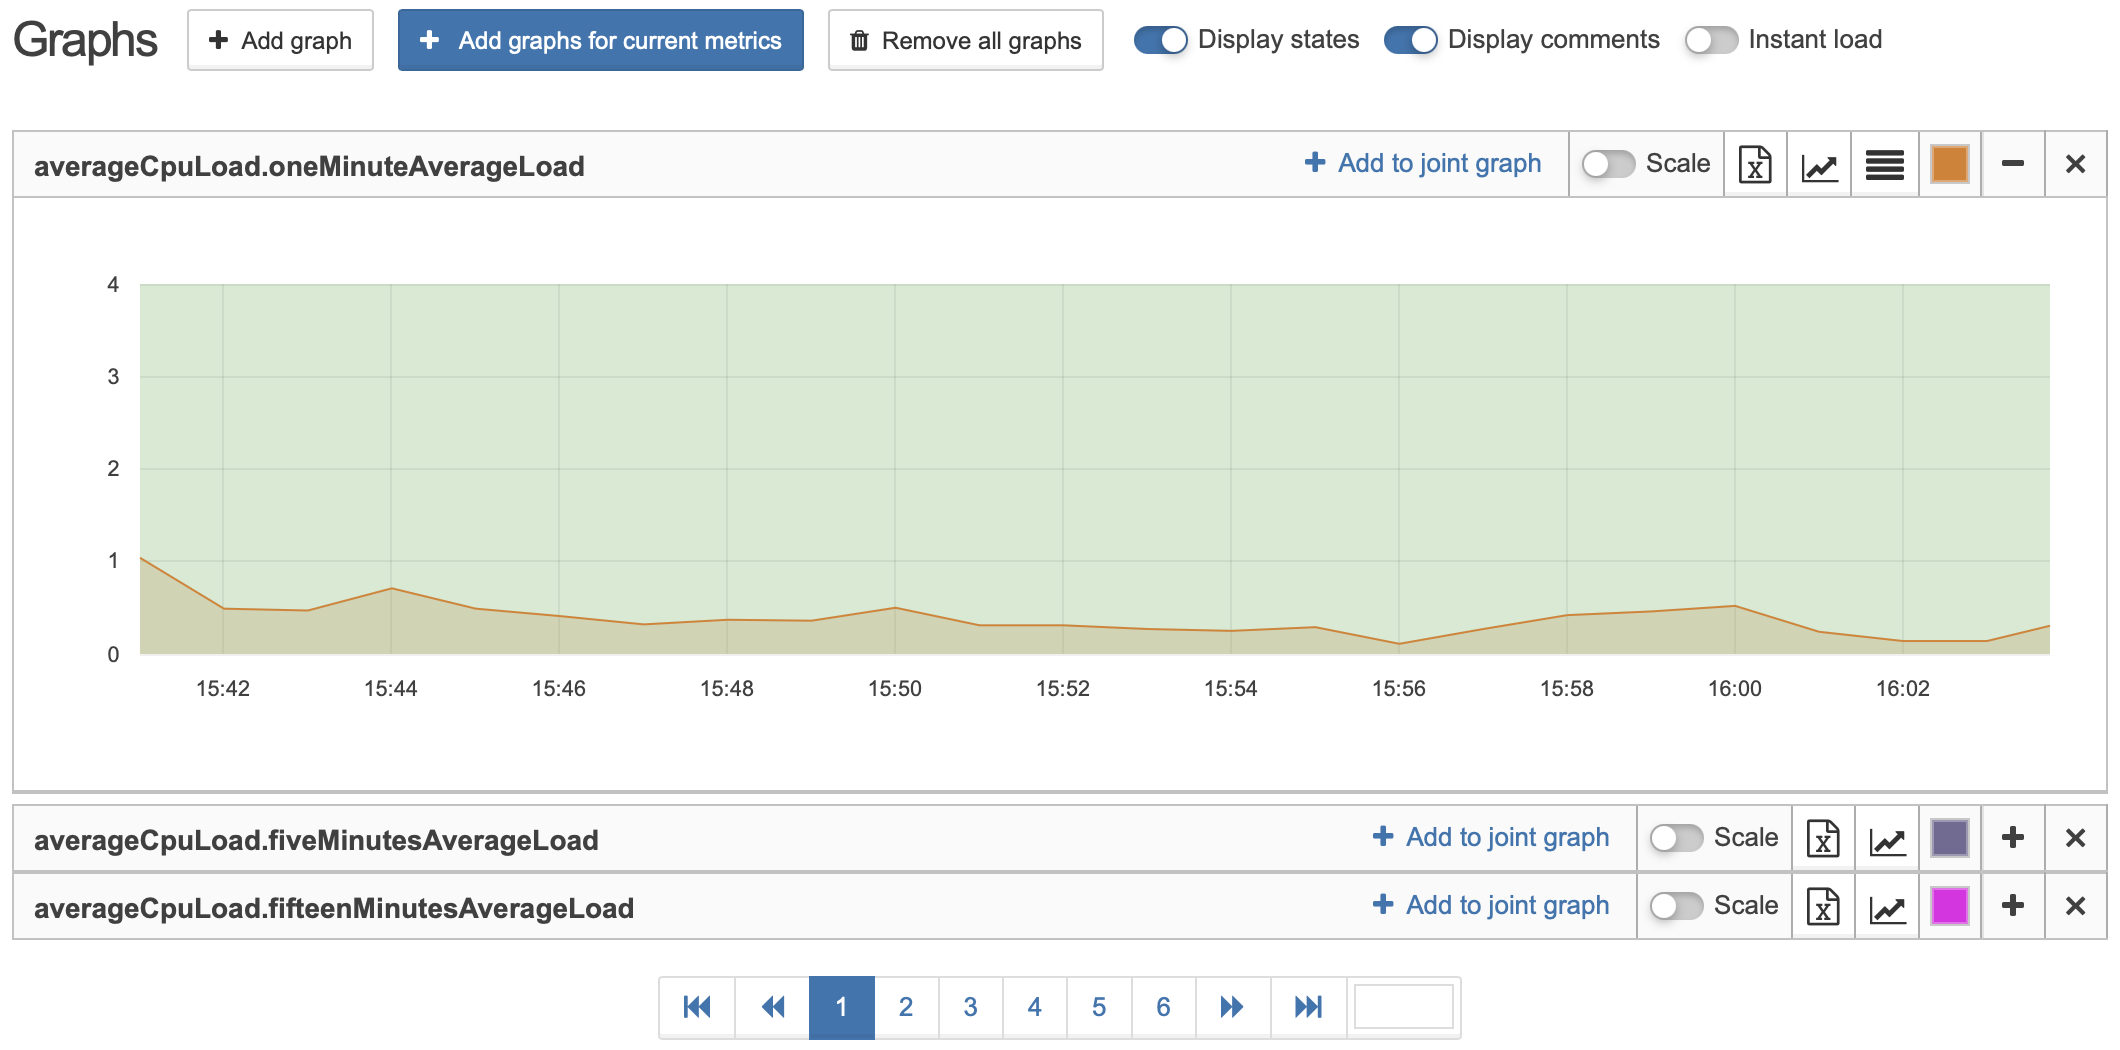Add oneMinuteAverageLoad to joint graph

click(1423, 163)
